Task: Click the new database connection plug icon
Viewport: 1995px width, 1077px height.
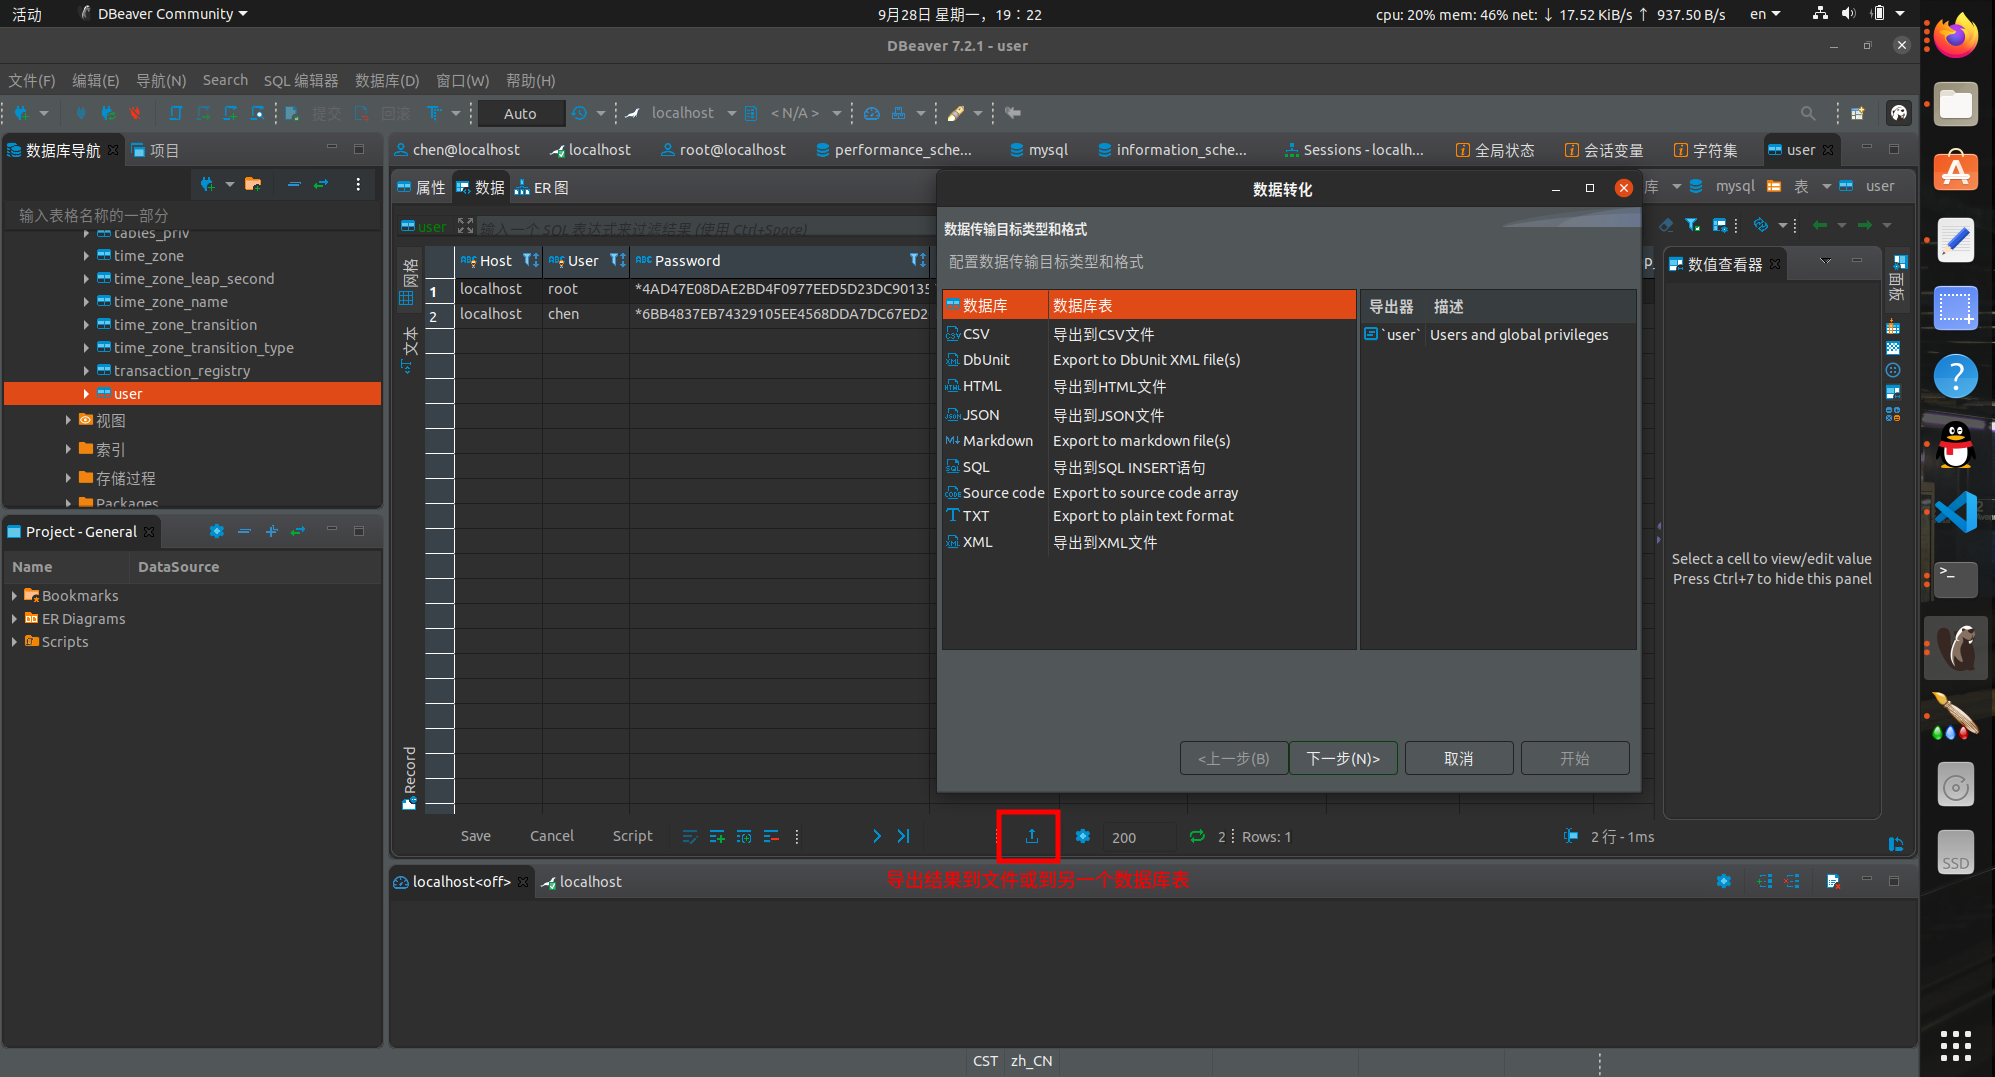Action: (22, 113)
